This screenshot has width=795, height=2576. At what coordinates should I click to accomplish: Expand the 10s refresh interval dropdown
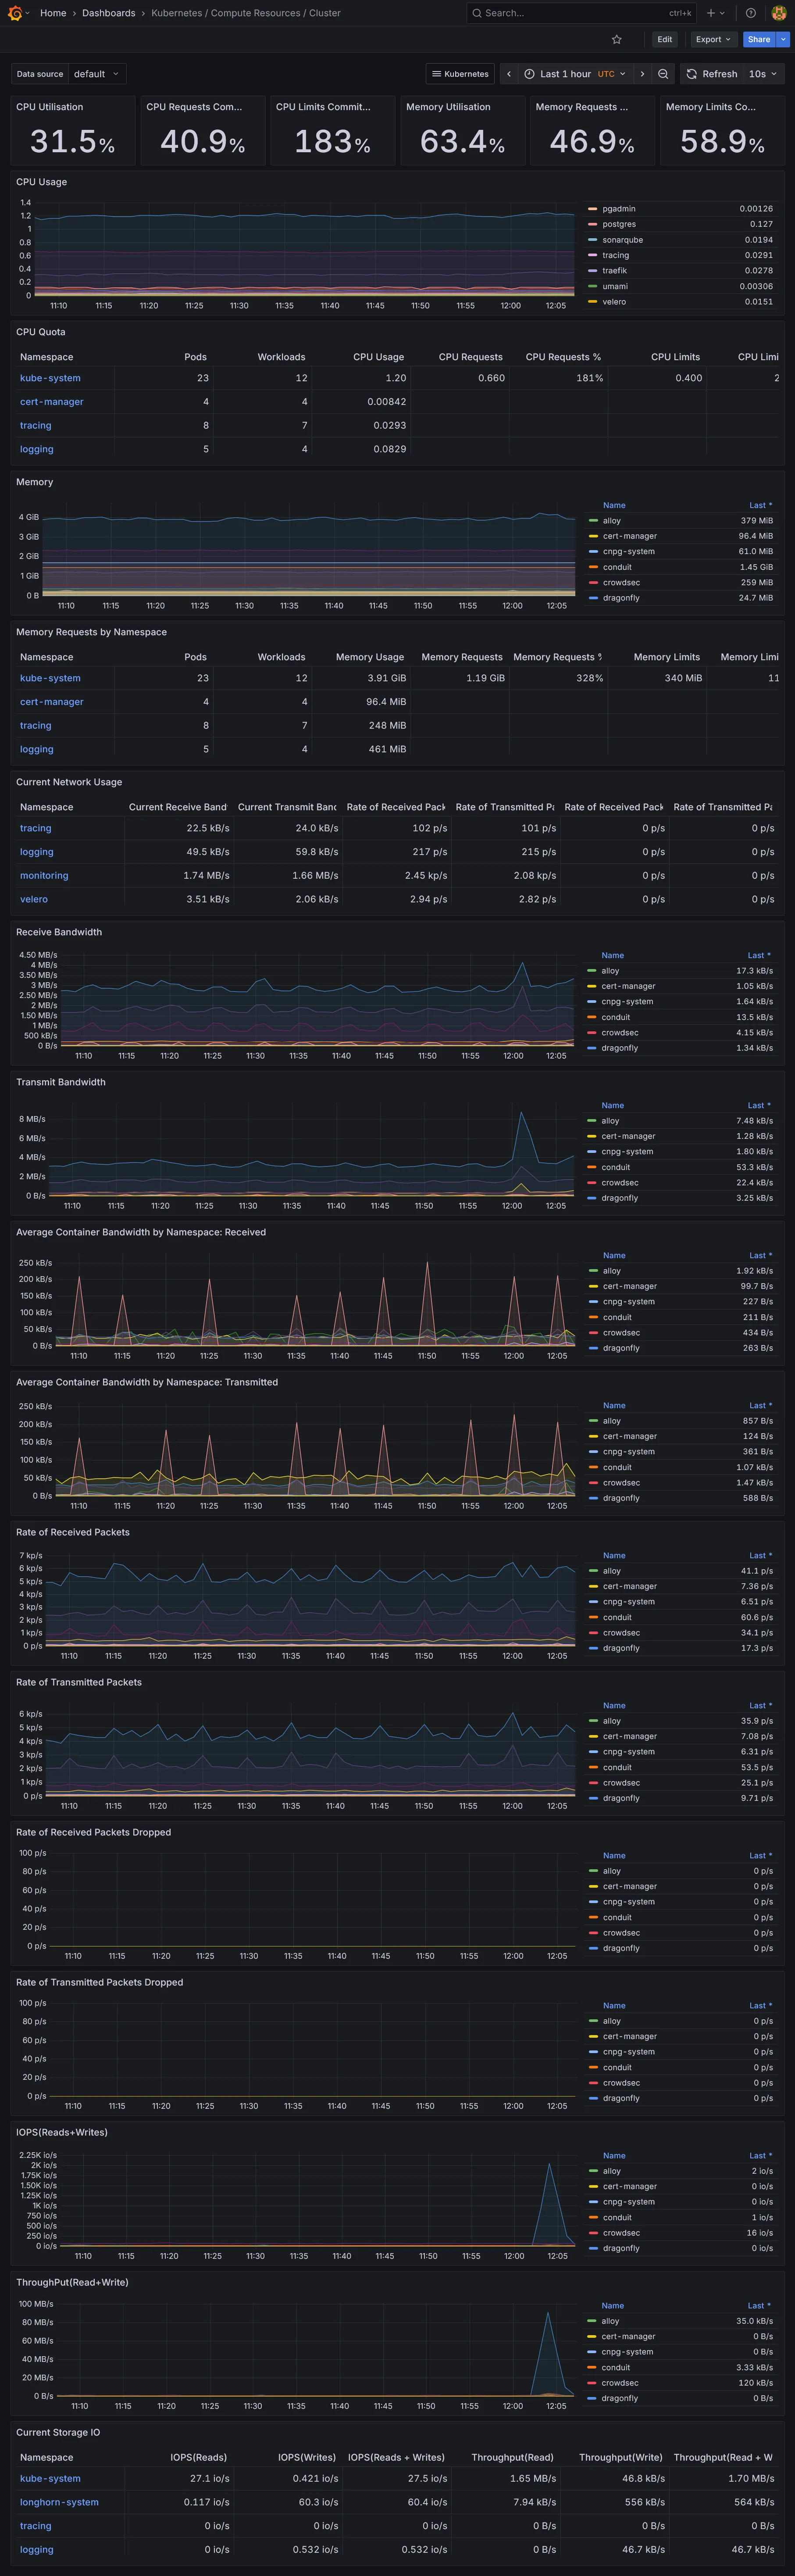(x=763, y=74)
